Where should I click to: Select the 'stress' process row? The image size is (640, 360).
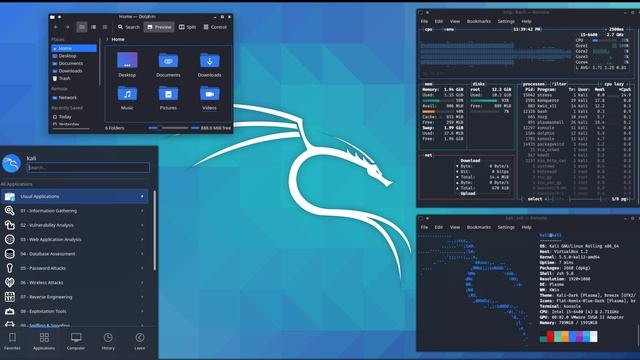[577, 95]
